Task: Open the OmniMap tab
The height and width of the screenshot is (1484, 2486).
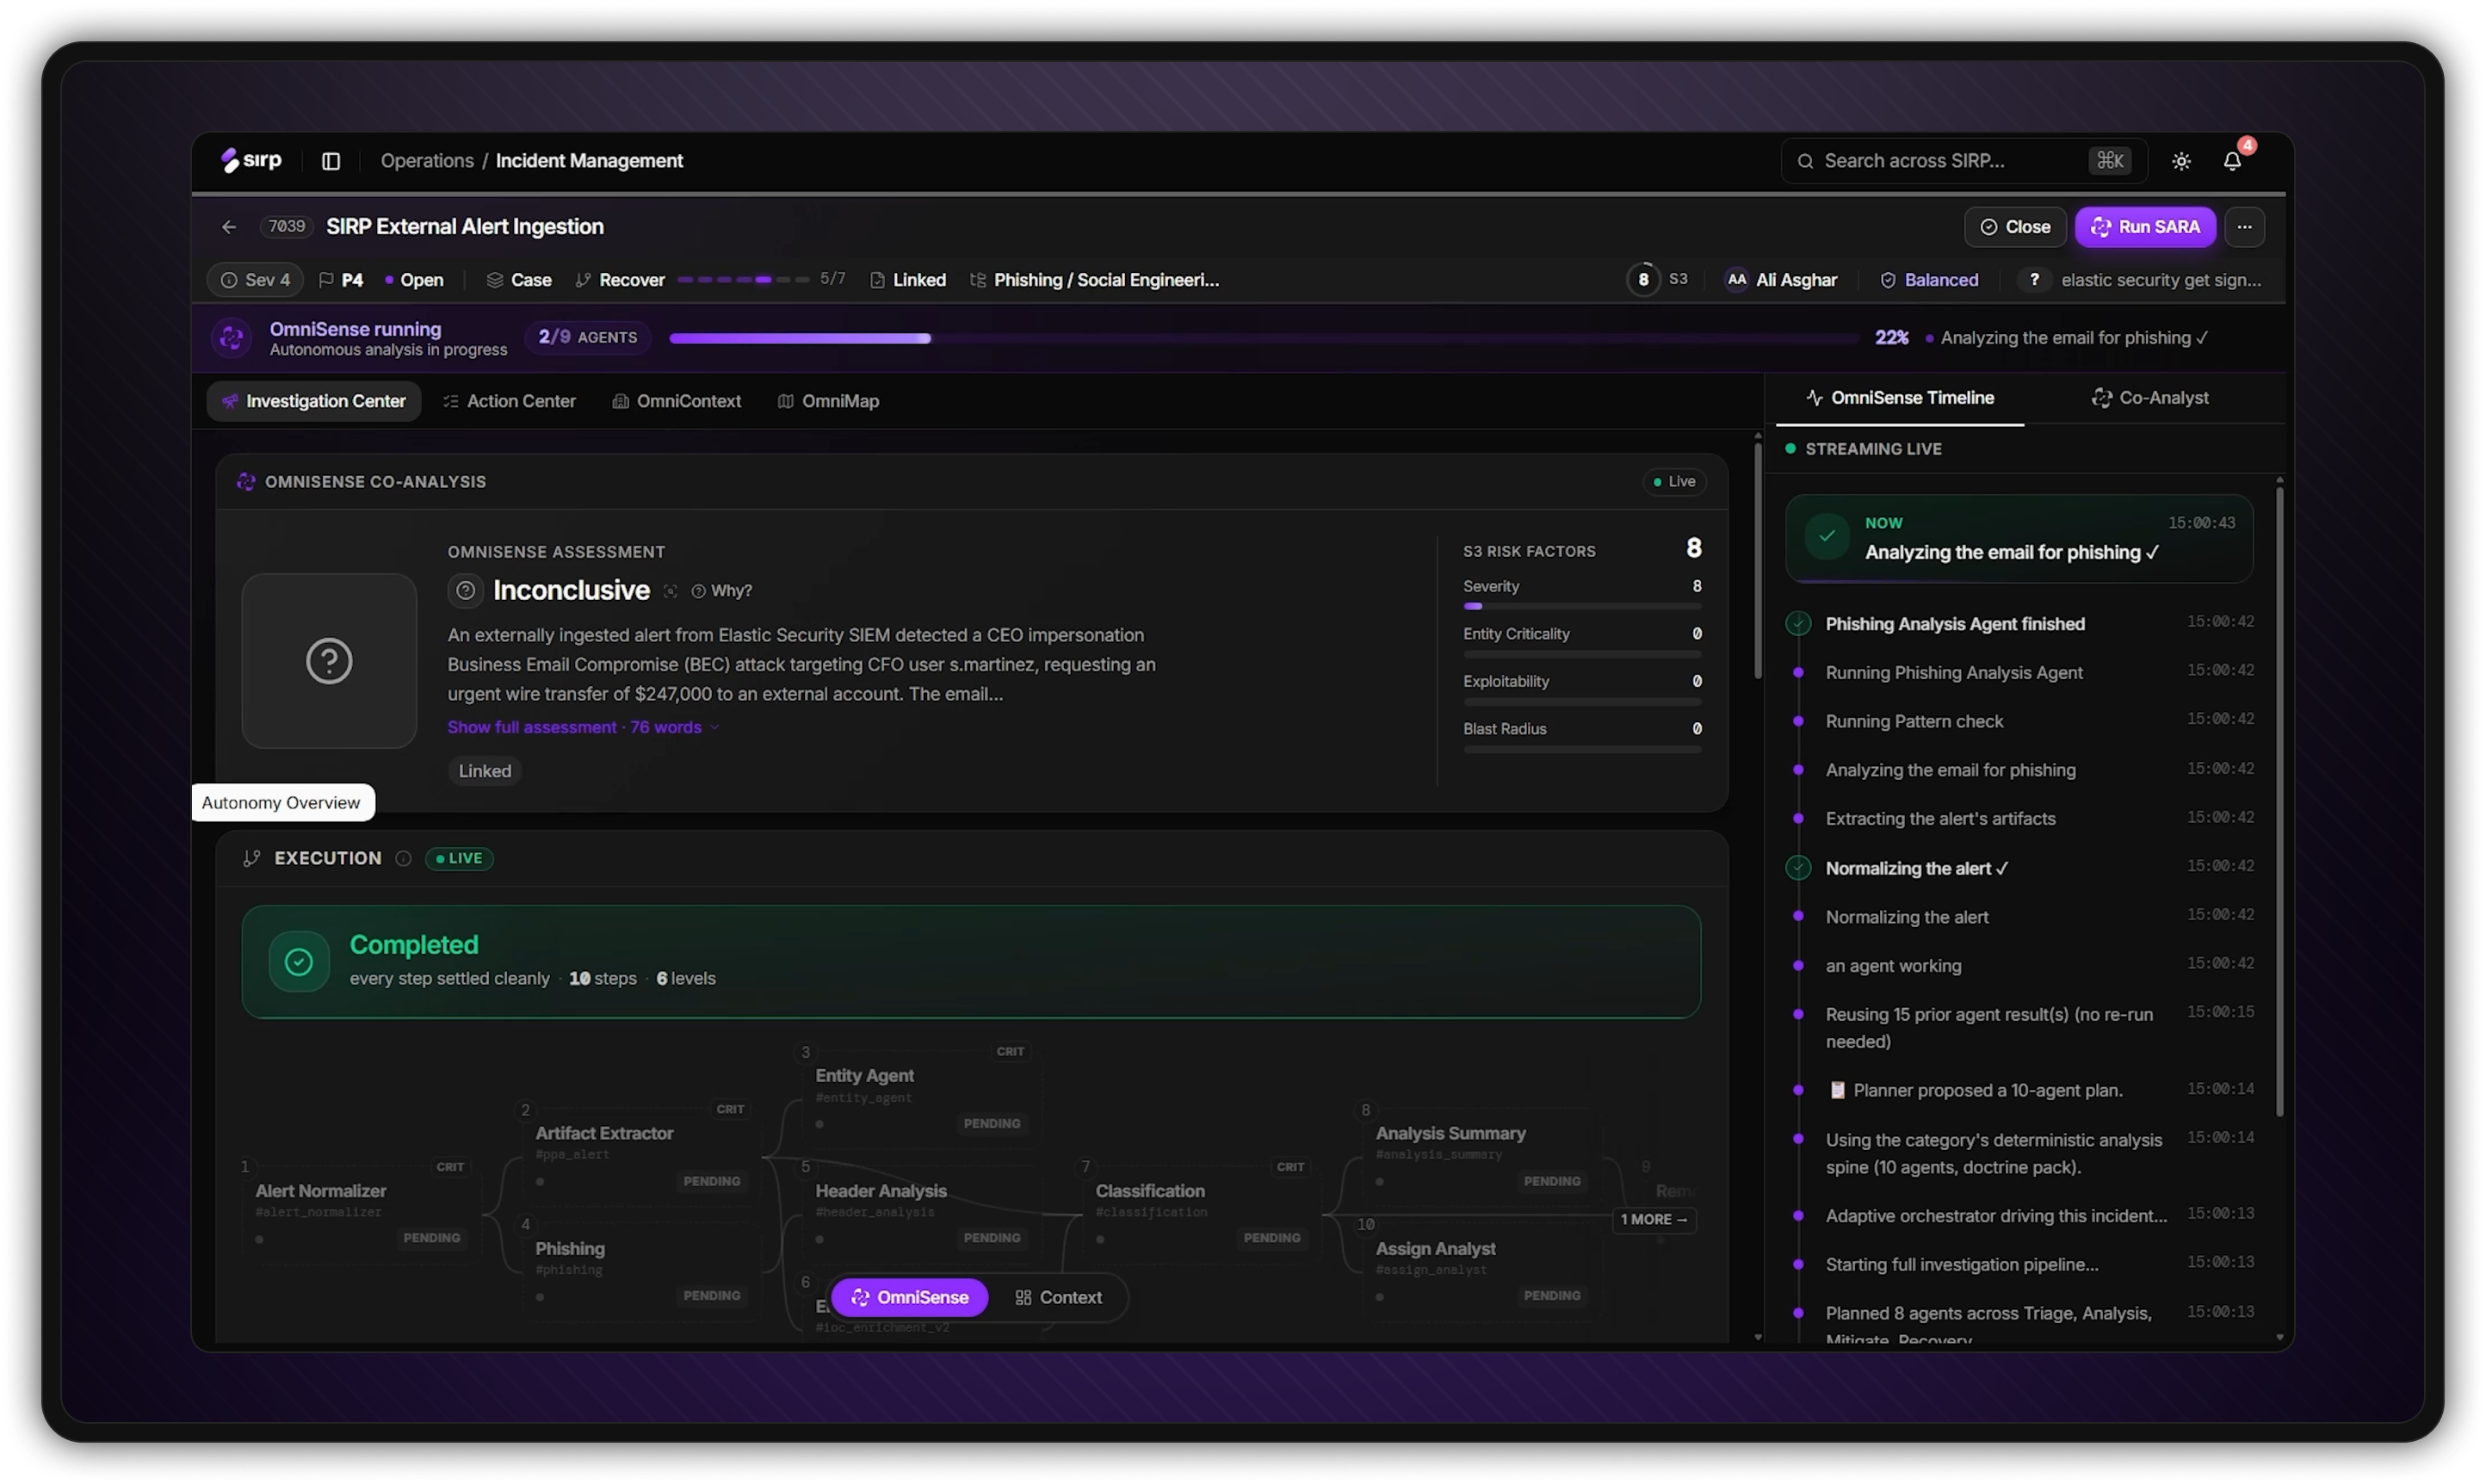Action: (x=829, y=401)
